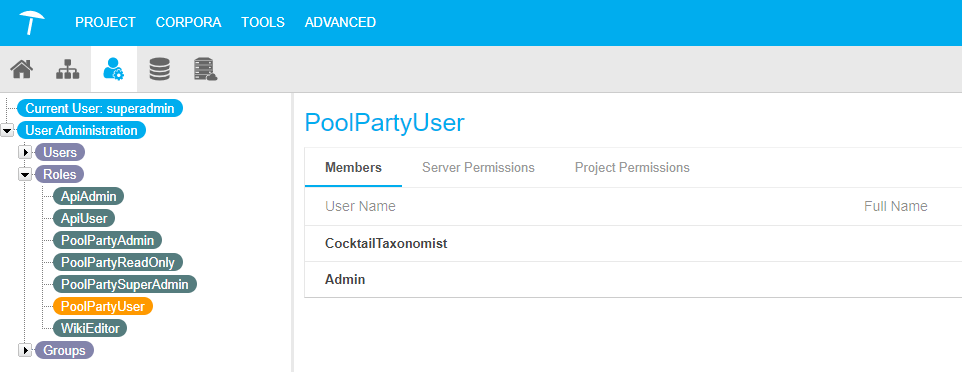Expand the Groups node arrow
The height and width of the screenshot is (372, 962).
[x=25, y=351]
